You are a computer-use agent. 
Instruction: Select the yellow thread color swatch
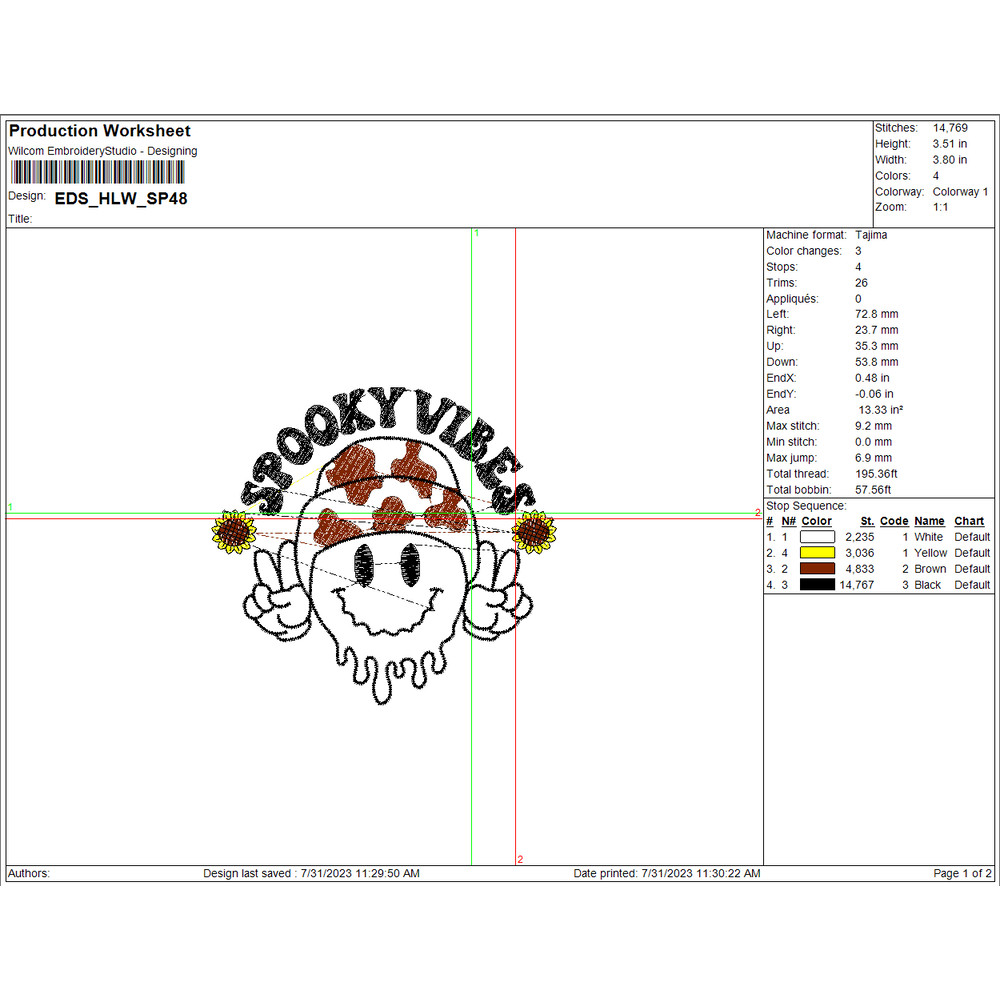[817, 553]
